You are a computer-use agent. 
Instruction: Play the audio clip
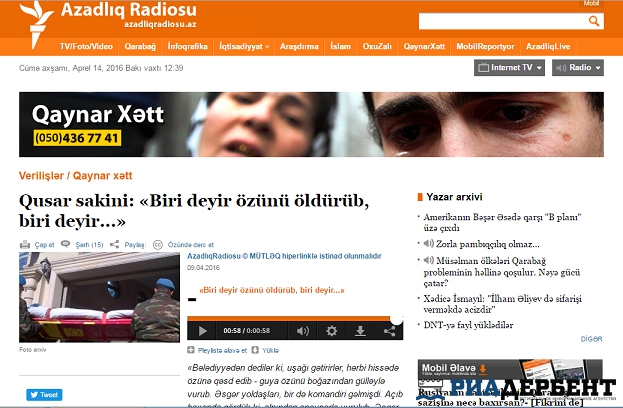[203, 330]
